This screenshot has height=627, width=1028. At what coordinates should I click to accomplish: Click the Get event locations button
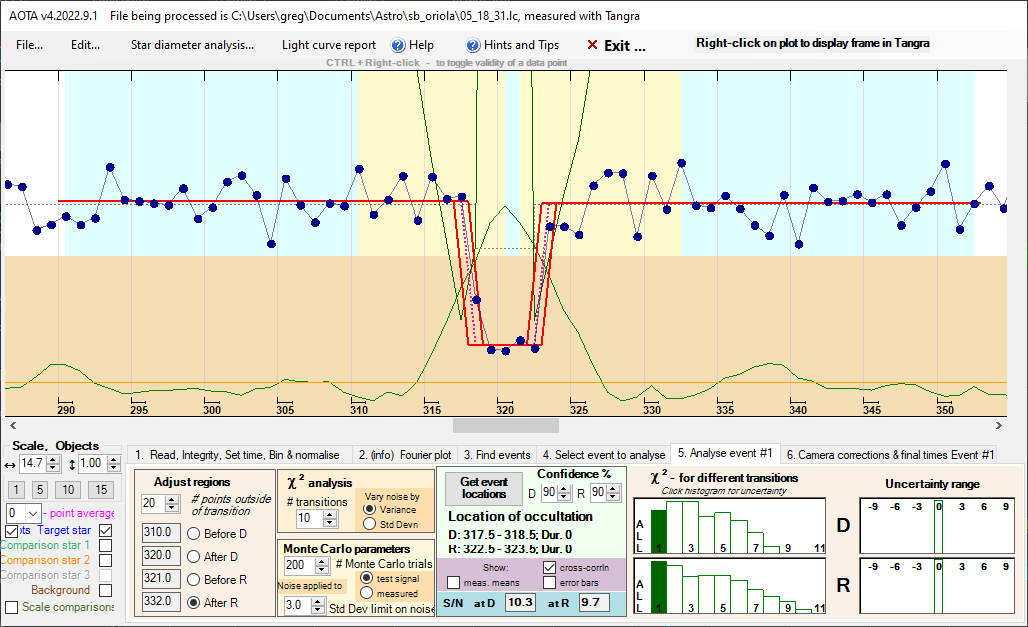(x=484, y=487)
